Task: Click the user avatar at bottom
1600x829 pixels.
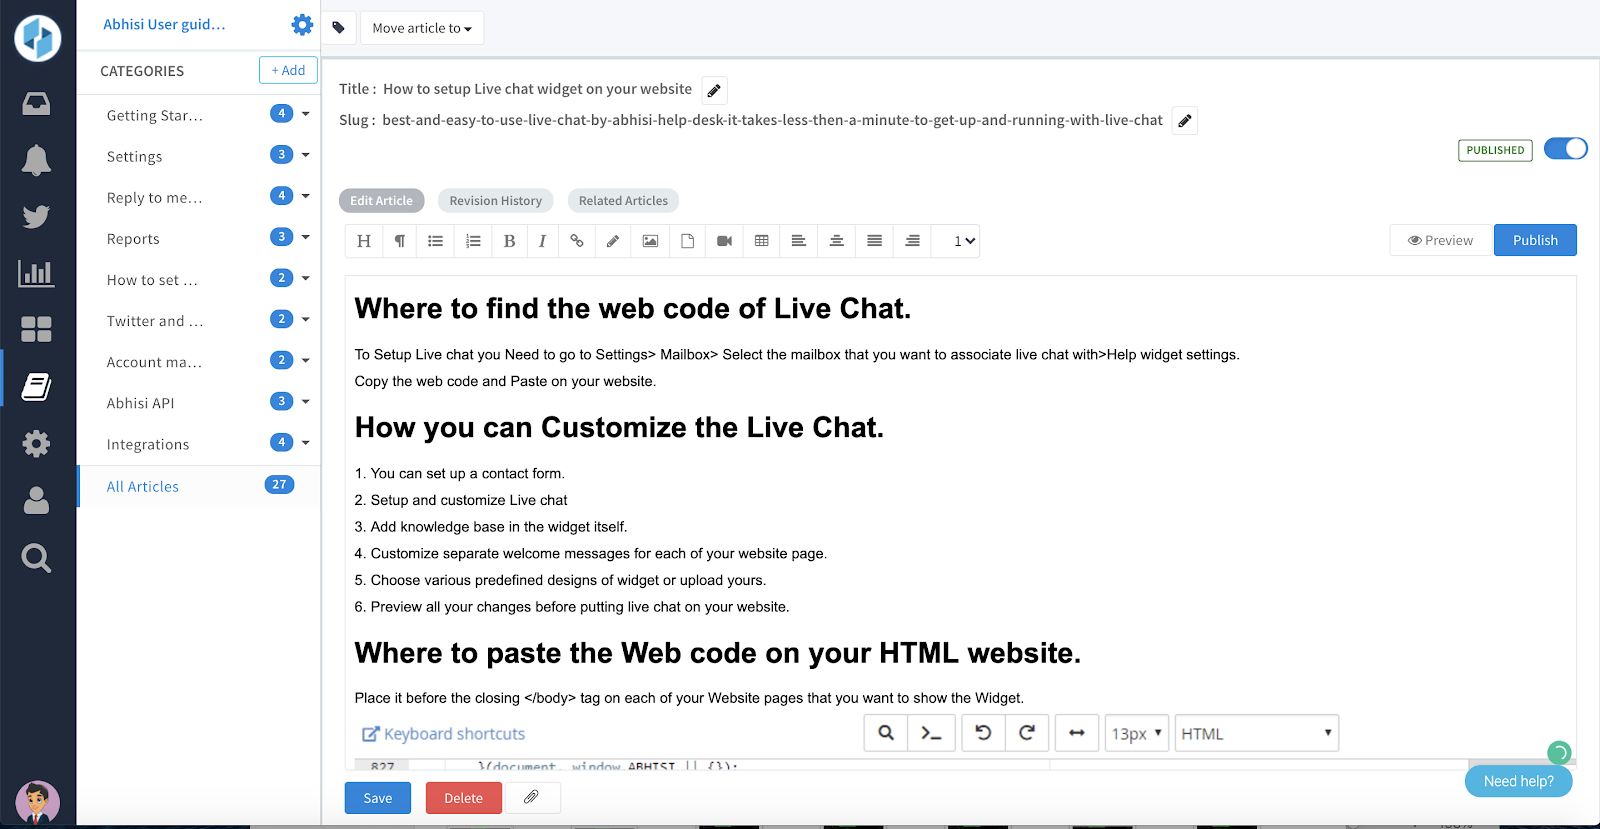Action: pos(37,802)
